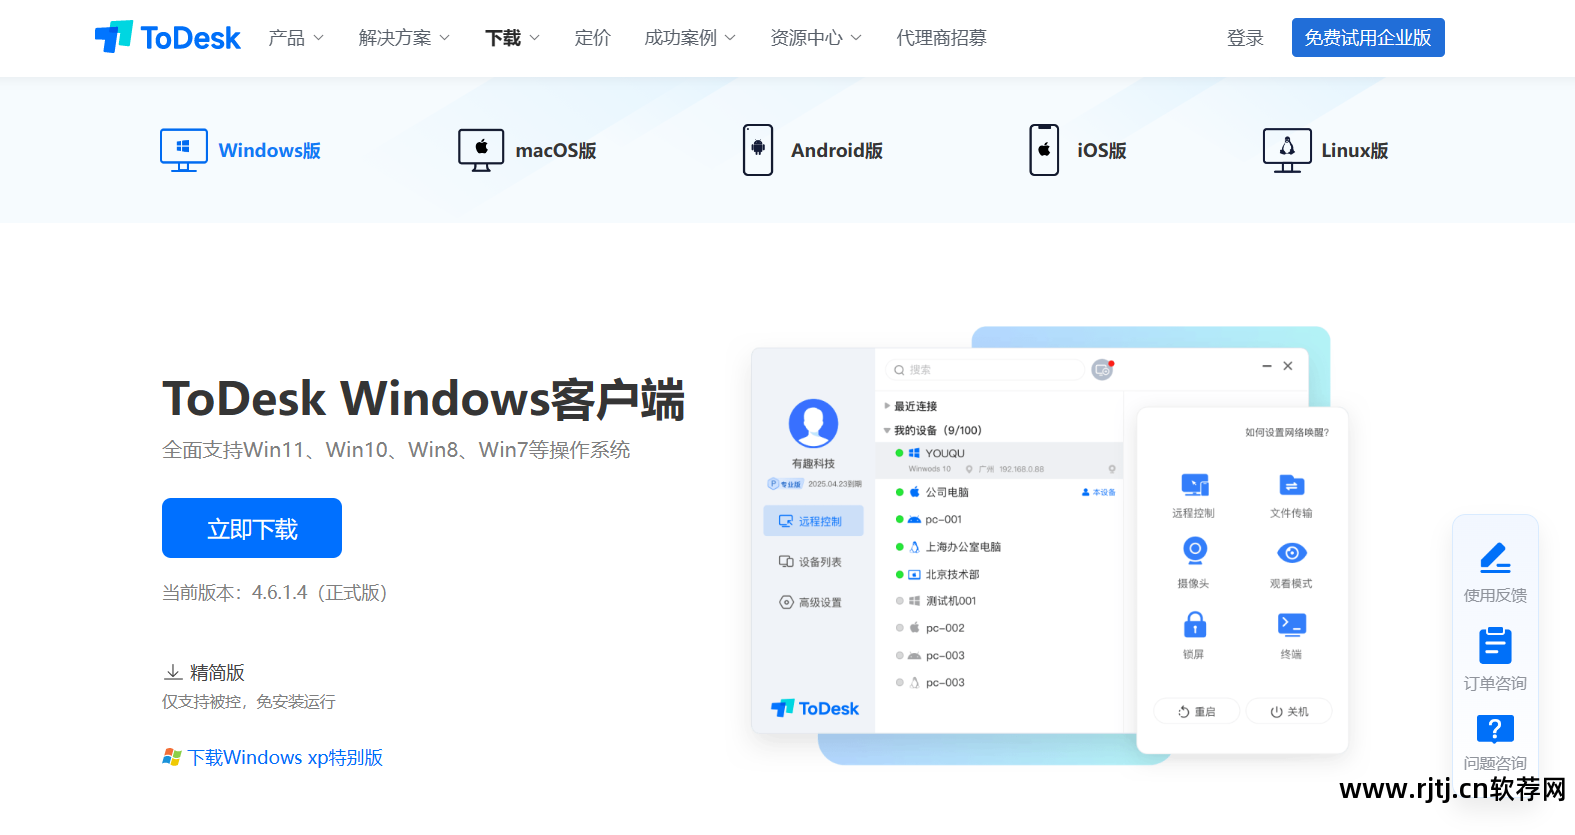Open the 下载Windows xp特别版 link
Viewport: 1575px width, 835px height.
pyautogui.click(x=273, y=757)
